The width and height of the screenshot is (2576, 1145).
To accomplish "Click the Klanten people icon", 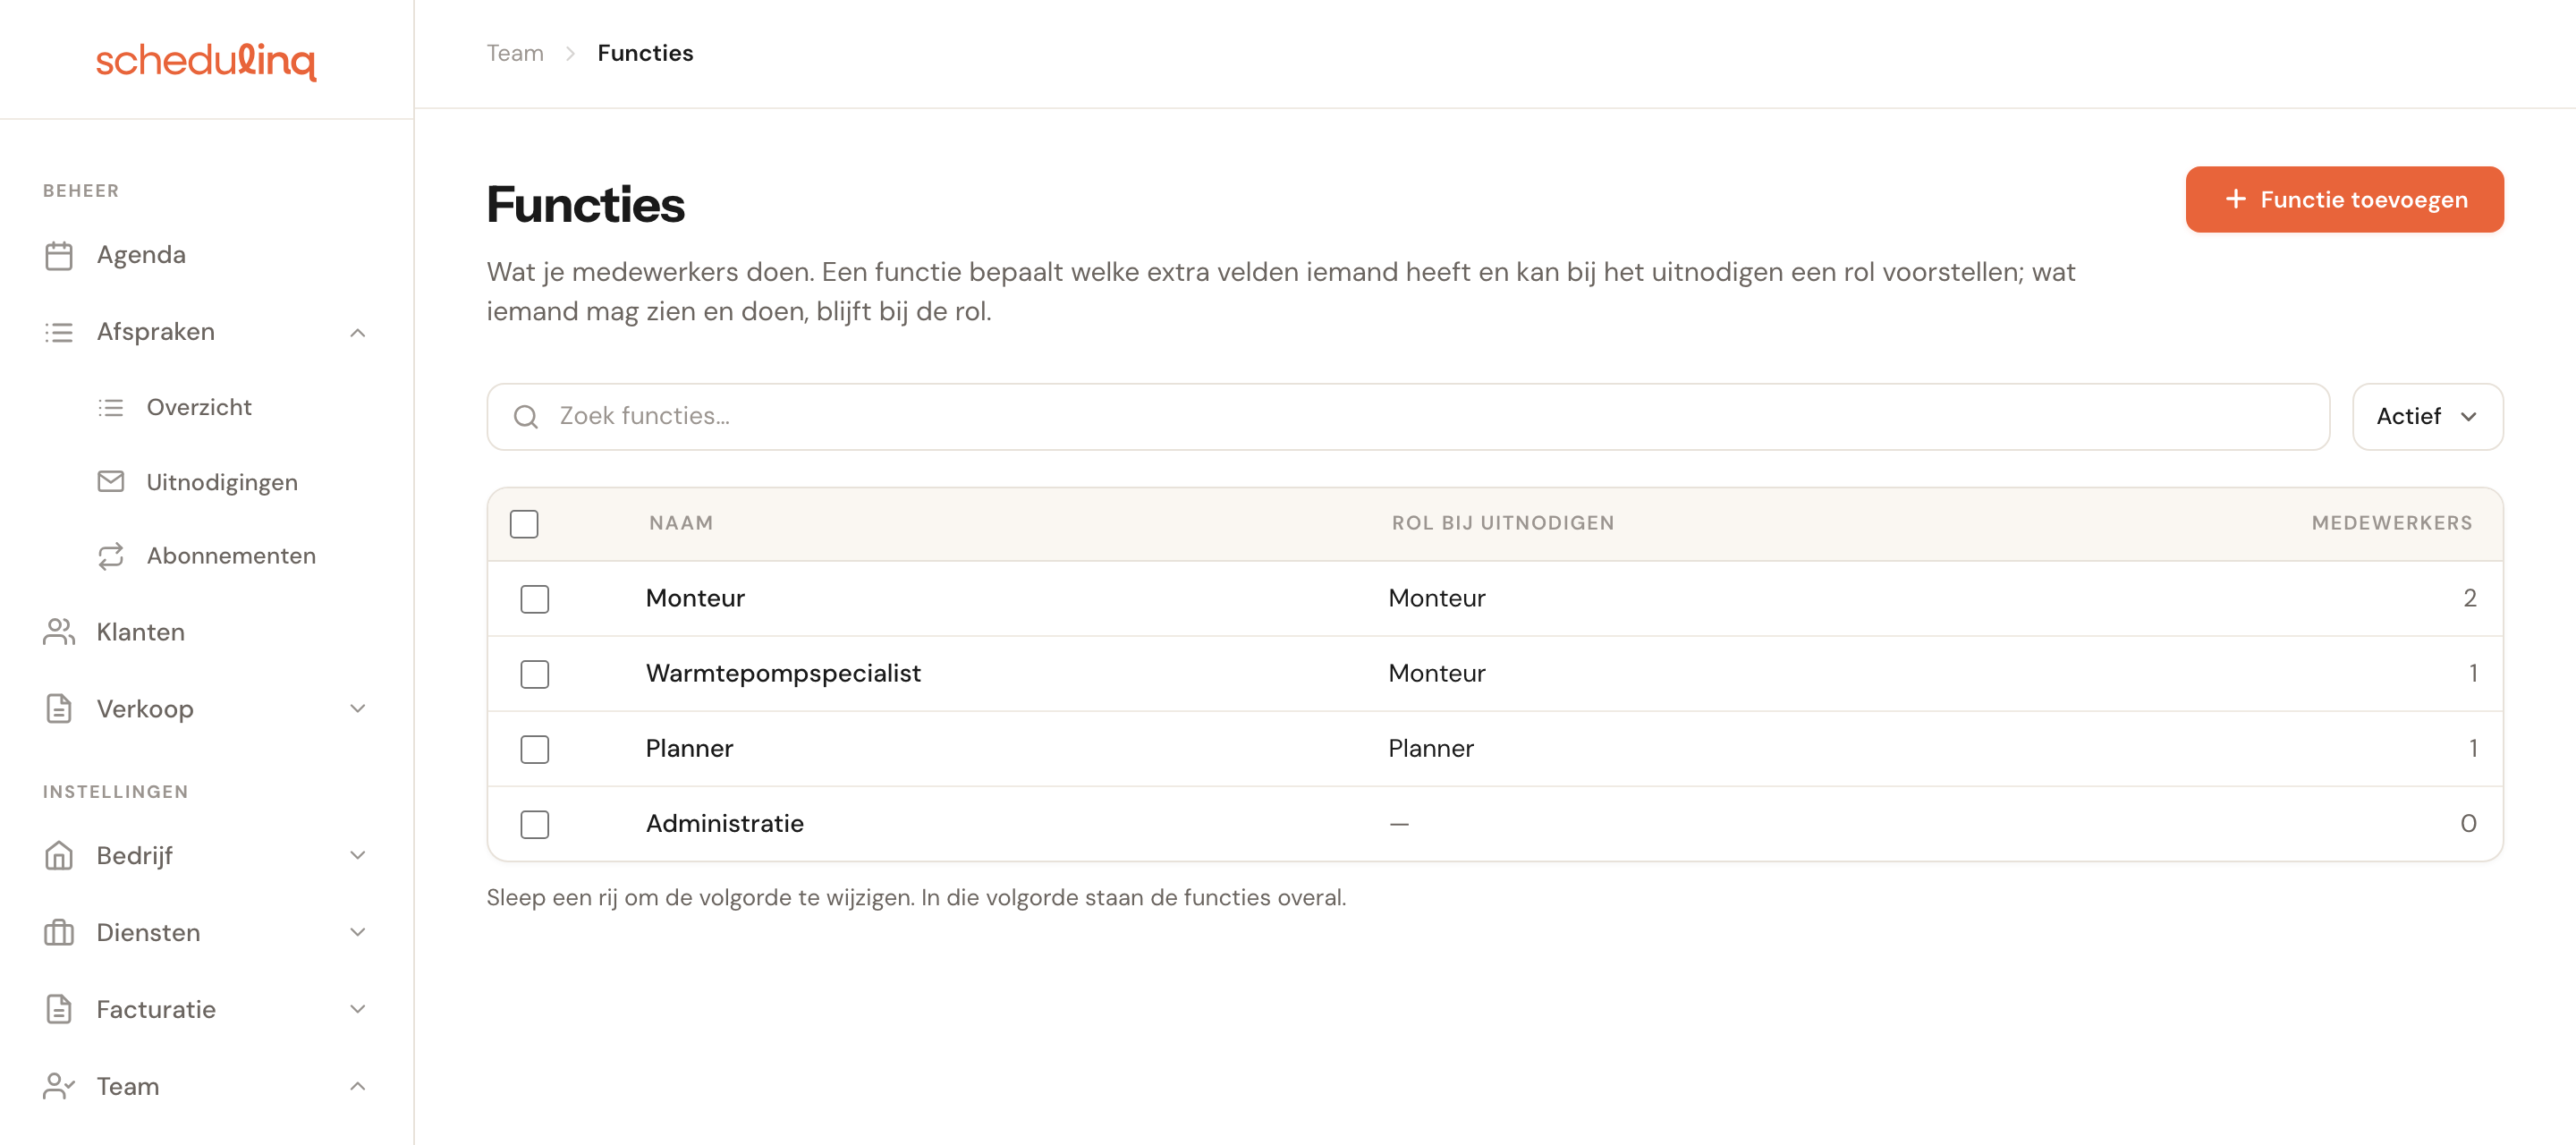I will (59, 632).
